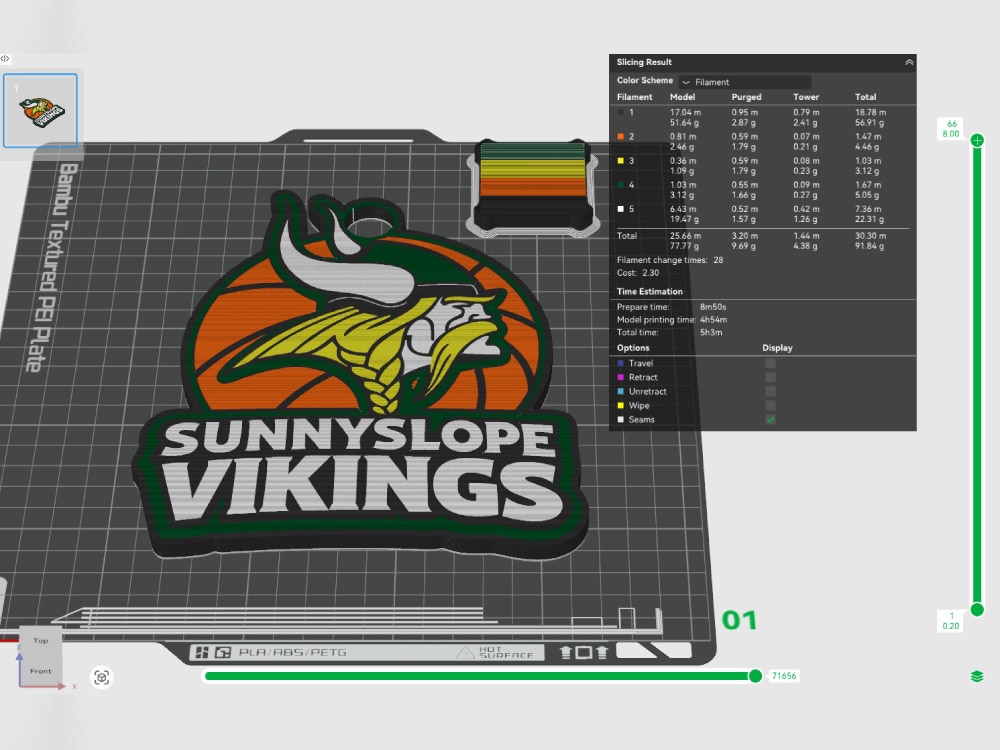The height and width of the screenshot is (750, 1000).
Task: Click the Seams color legend square
Action: point(621,419)
